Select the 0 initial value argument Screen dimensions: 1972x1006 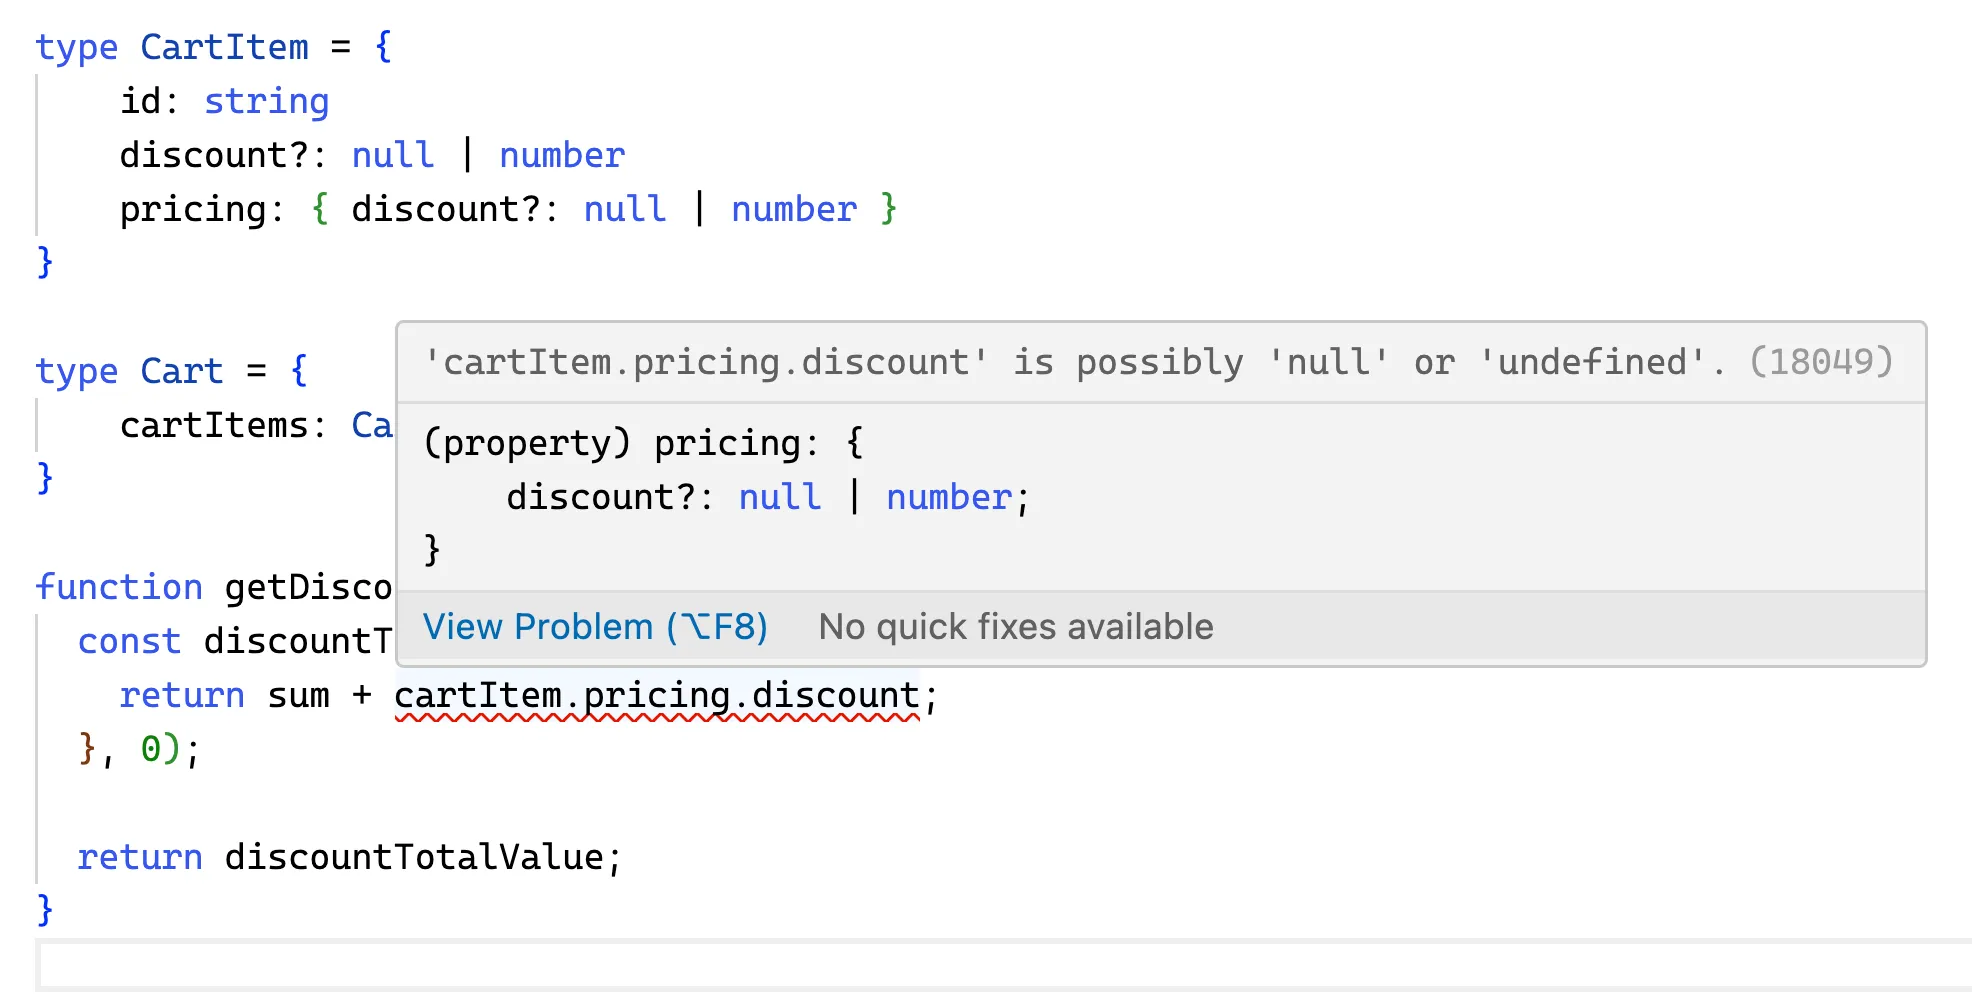152,748
